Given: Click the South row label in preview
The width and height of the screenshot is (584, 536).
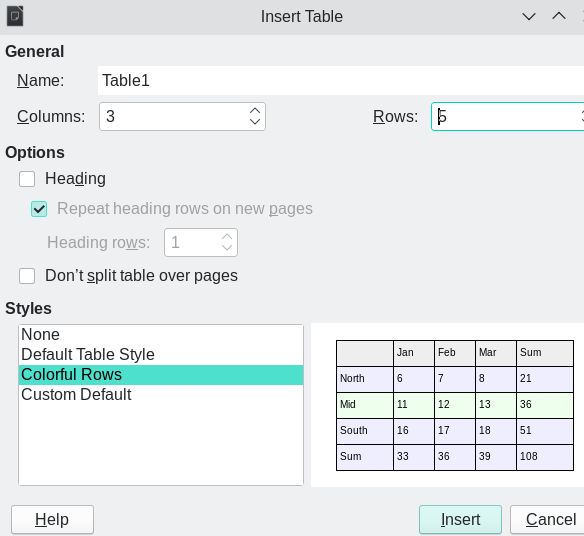Looking at the screenshot, I should pos(353,431).
